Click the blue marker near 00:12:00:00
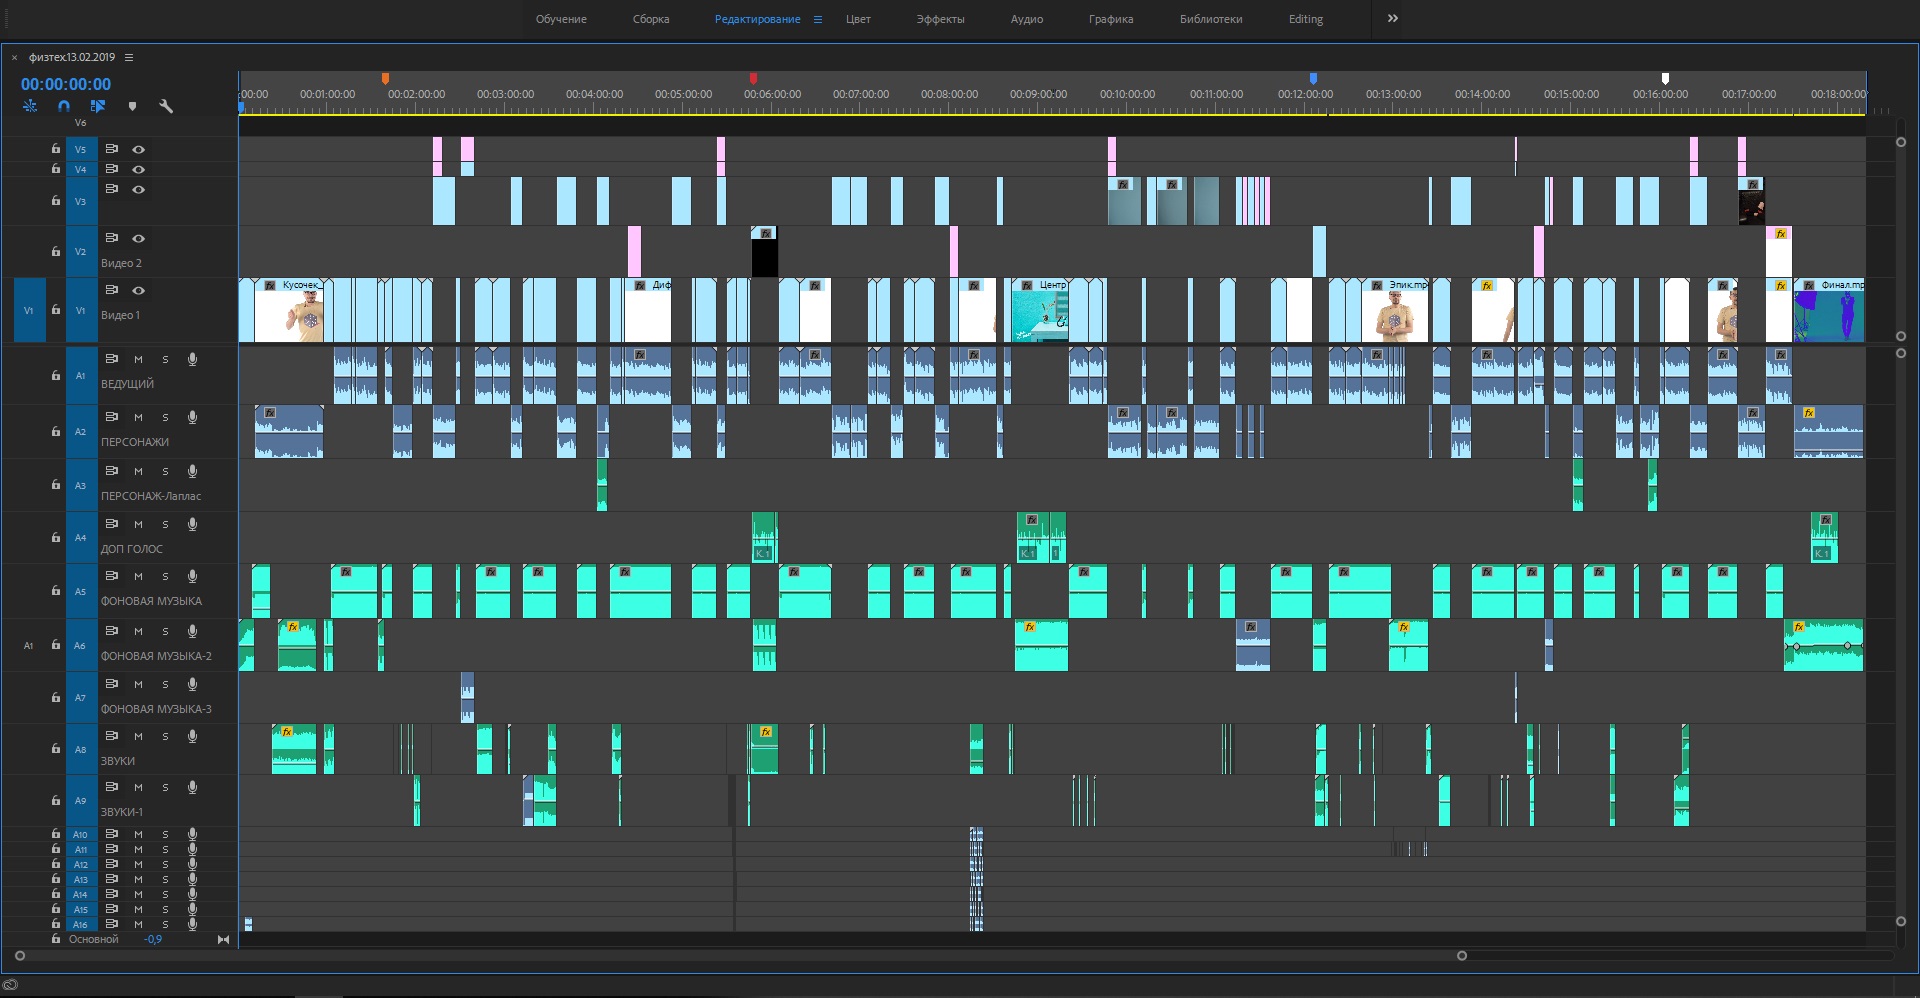This screenshot has height=998, width=1920. 1313,78
